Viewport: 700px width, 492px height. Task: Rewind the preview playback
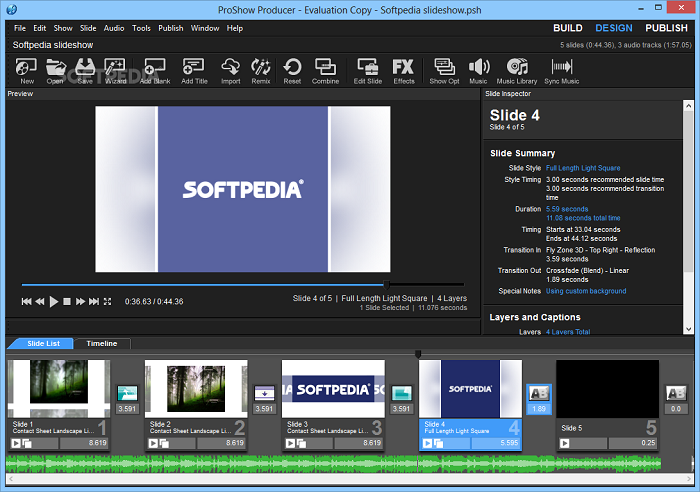click(x=40, y=301)
